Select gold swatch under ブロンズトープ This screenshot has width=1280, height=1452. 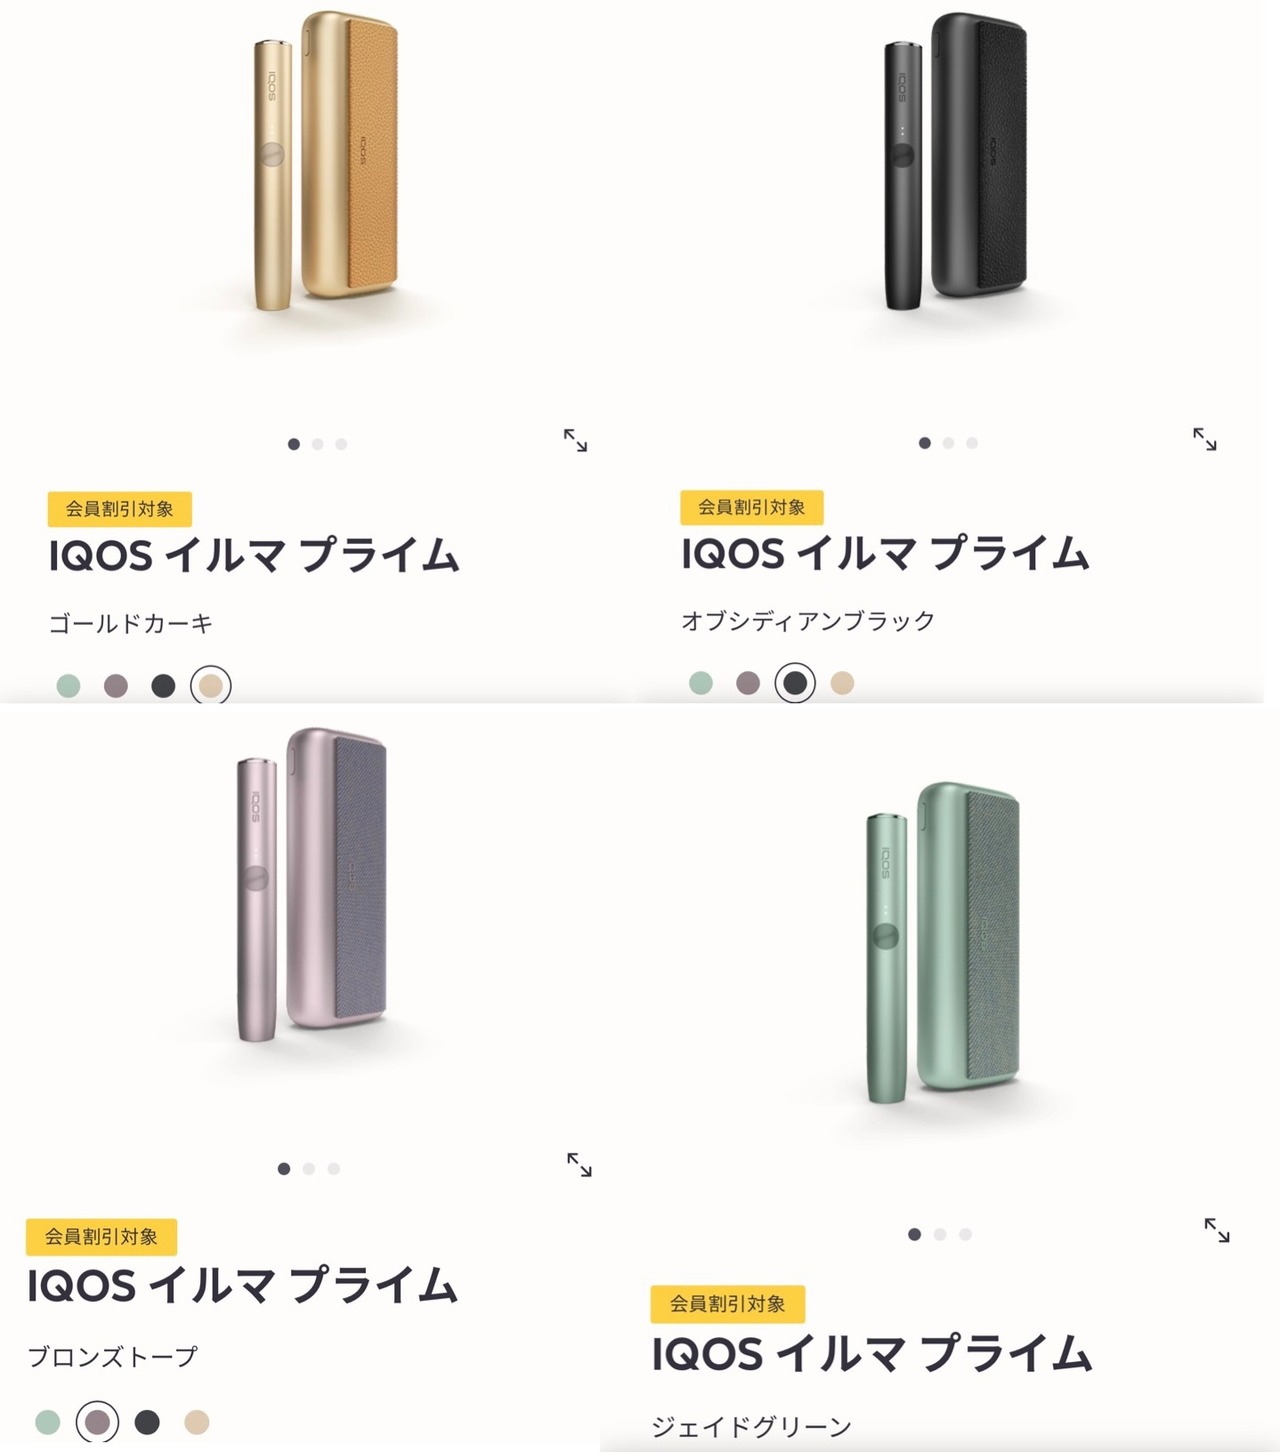point(197,1422)
